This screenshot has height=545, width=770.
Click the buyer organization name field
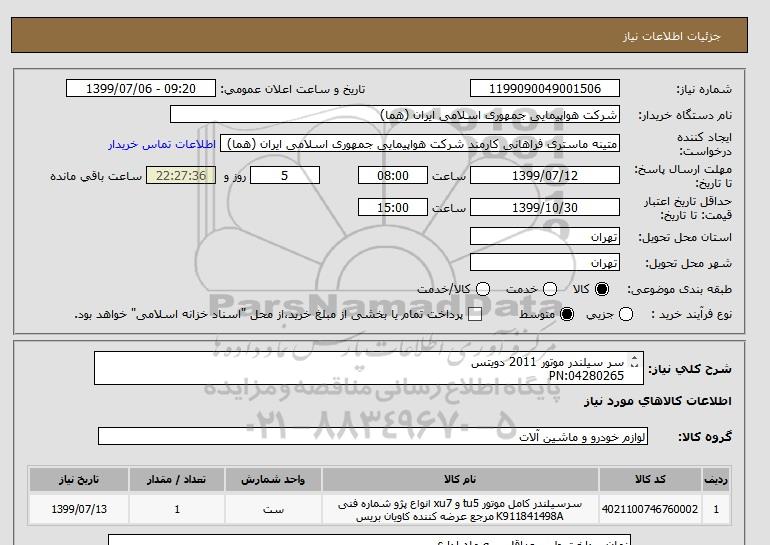395,114
